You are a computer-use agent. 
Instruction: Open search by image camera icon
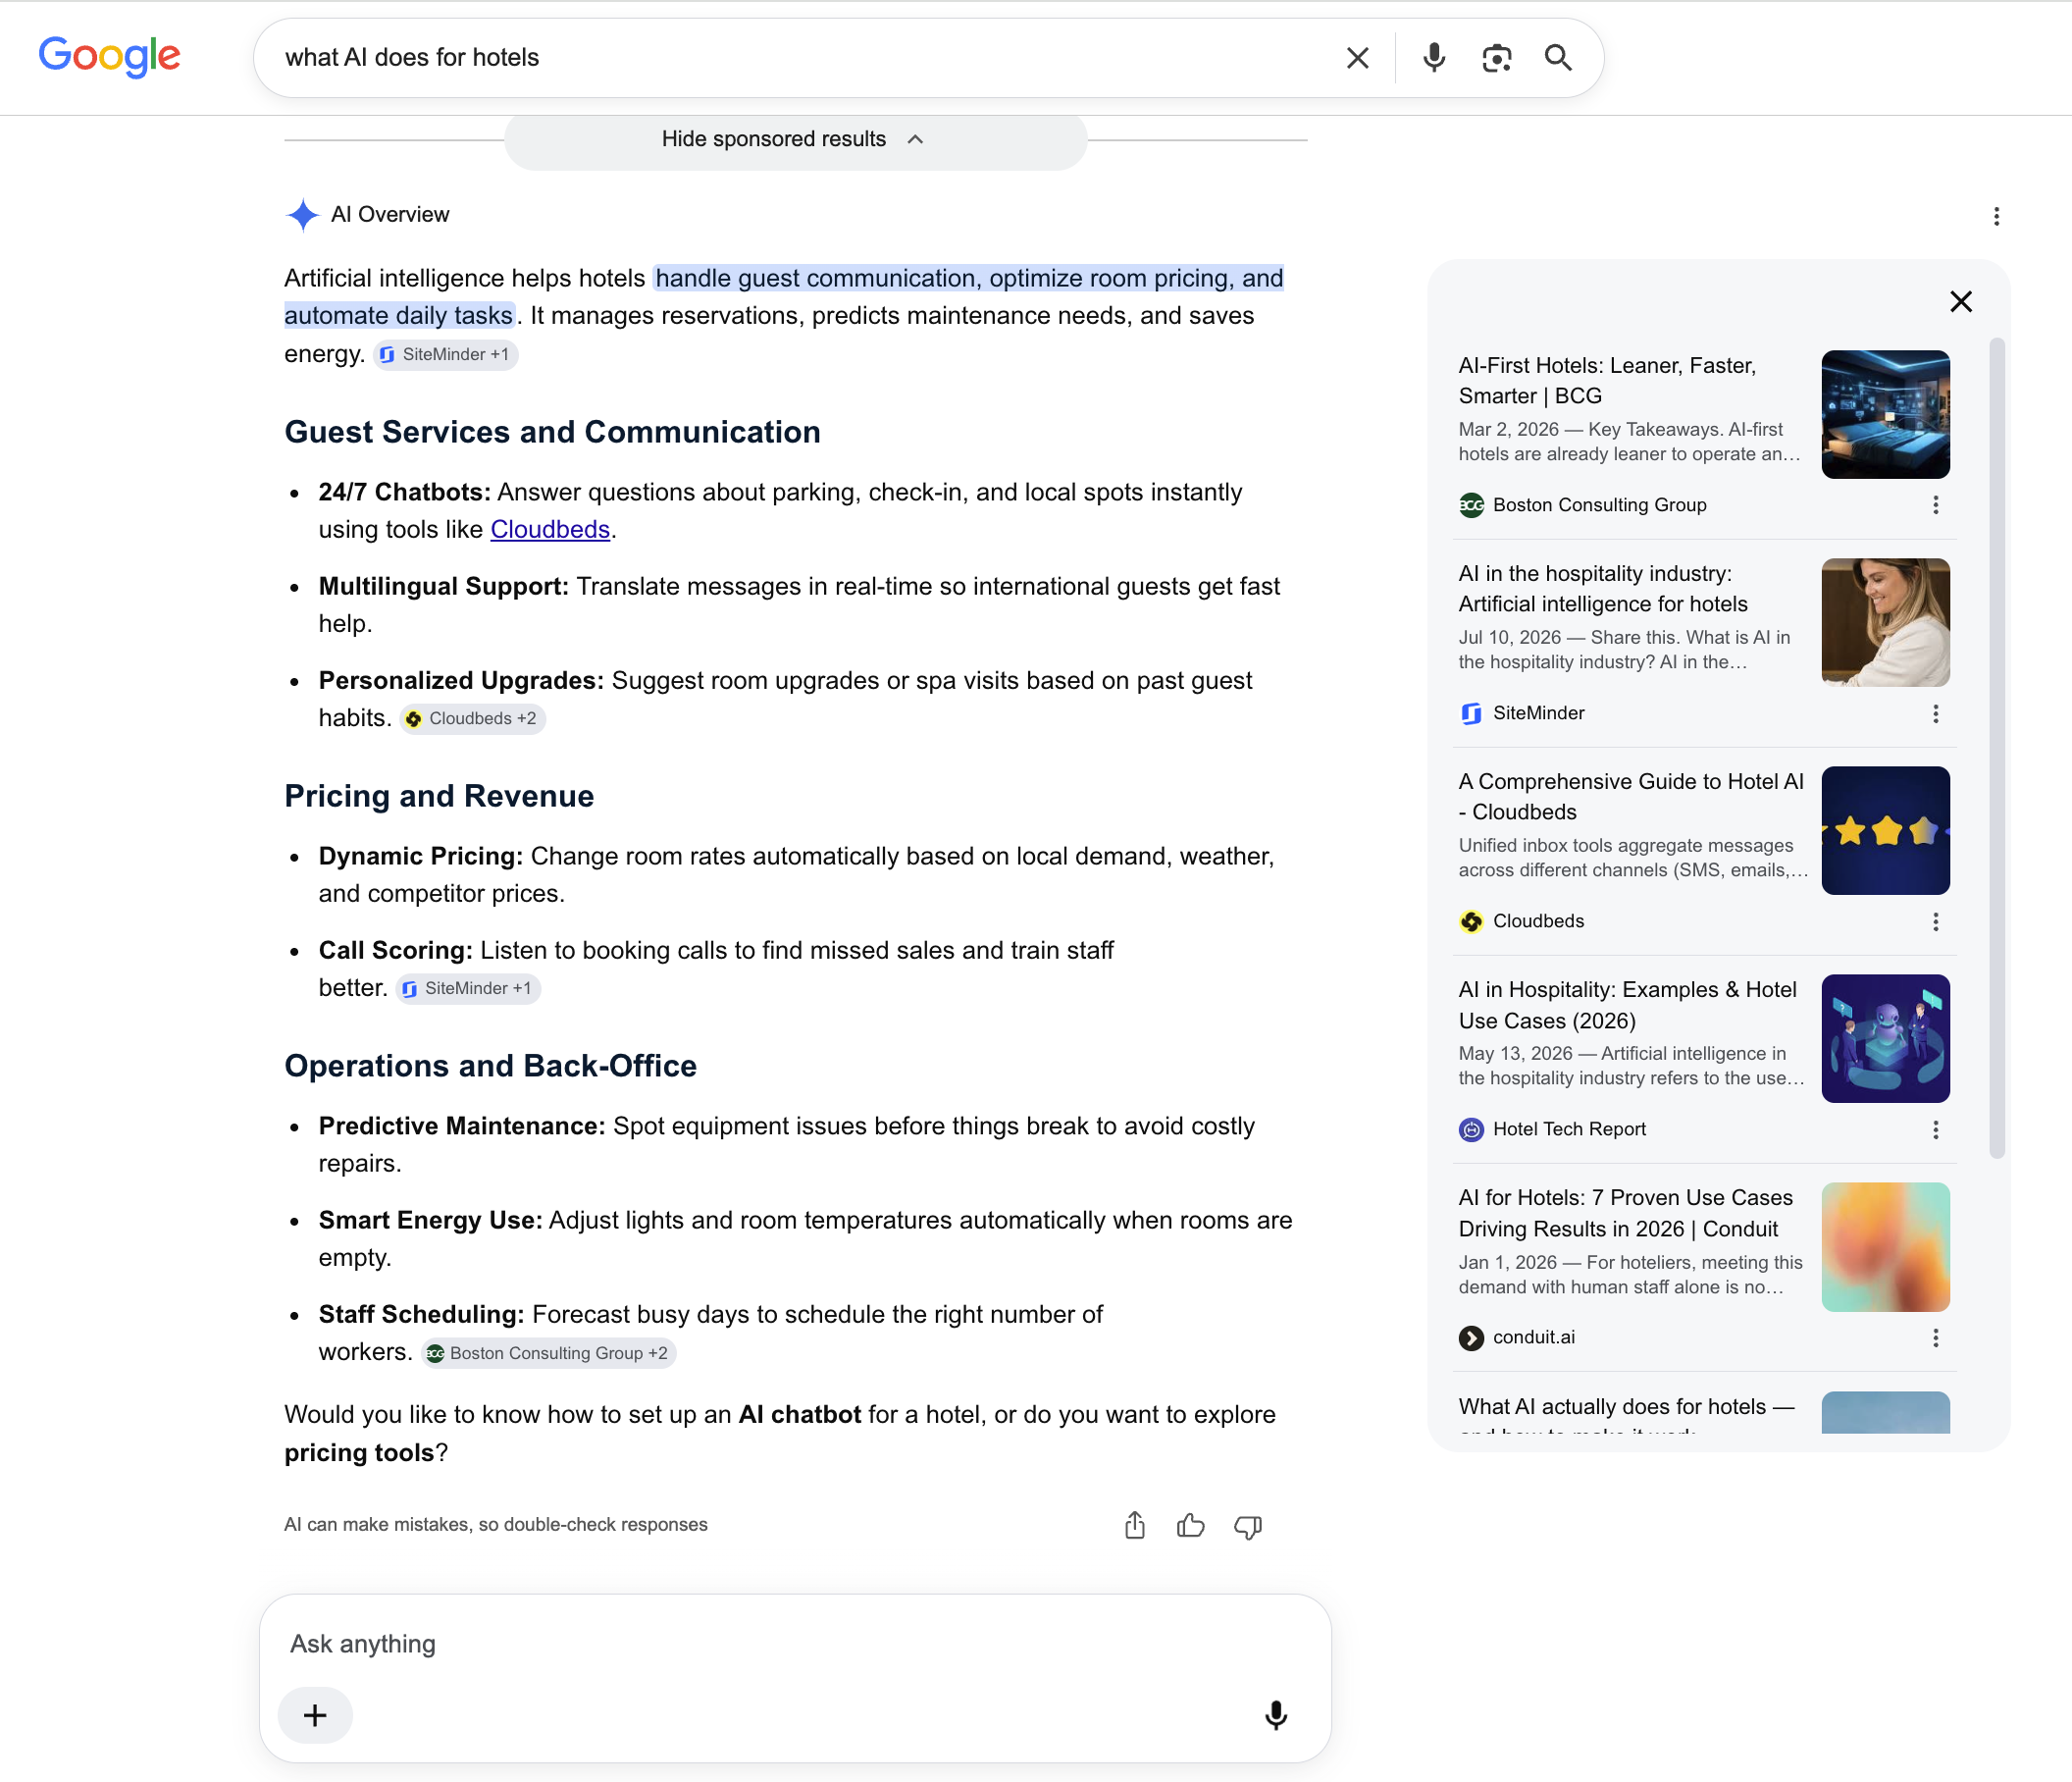tap(1496, 58)
